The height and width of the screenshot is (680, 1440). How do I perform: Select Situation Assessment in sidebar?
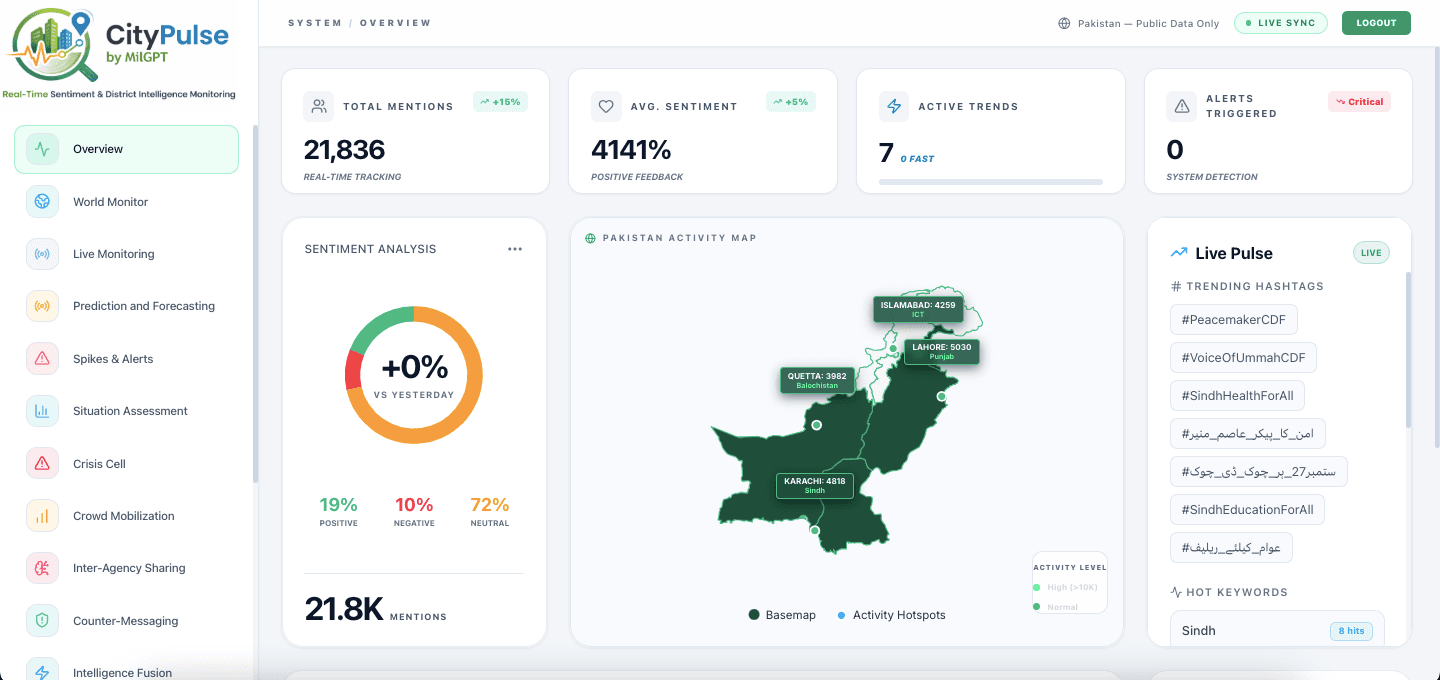pos(126,411)
